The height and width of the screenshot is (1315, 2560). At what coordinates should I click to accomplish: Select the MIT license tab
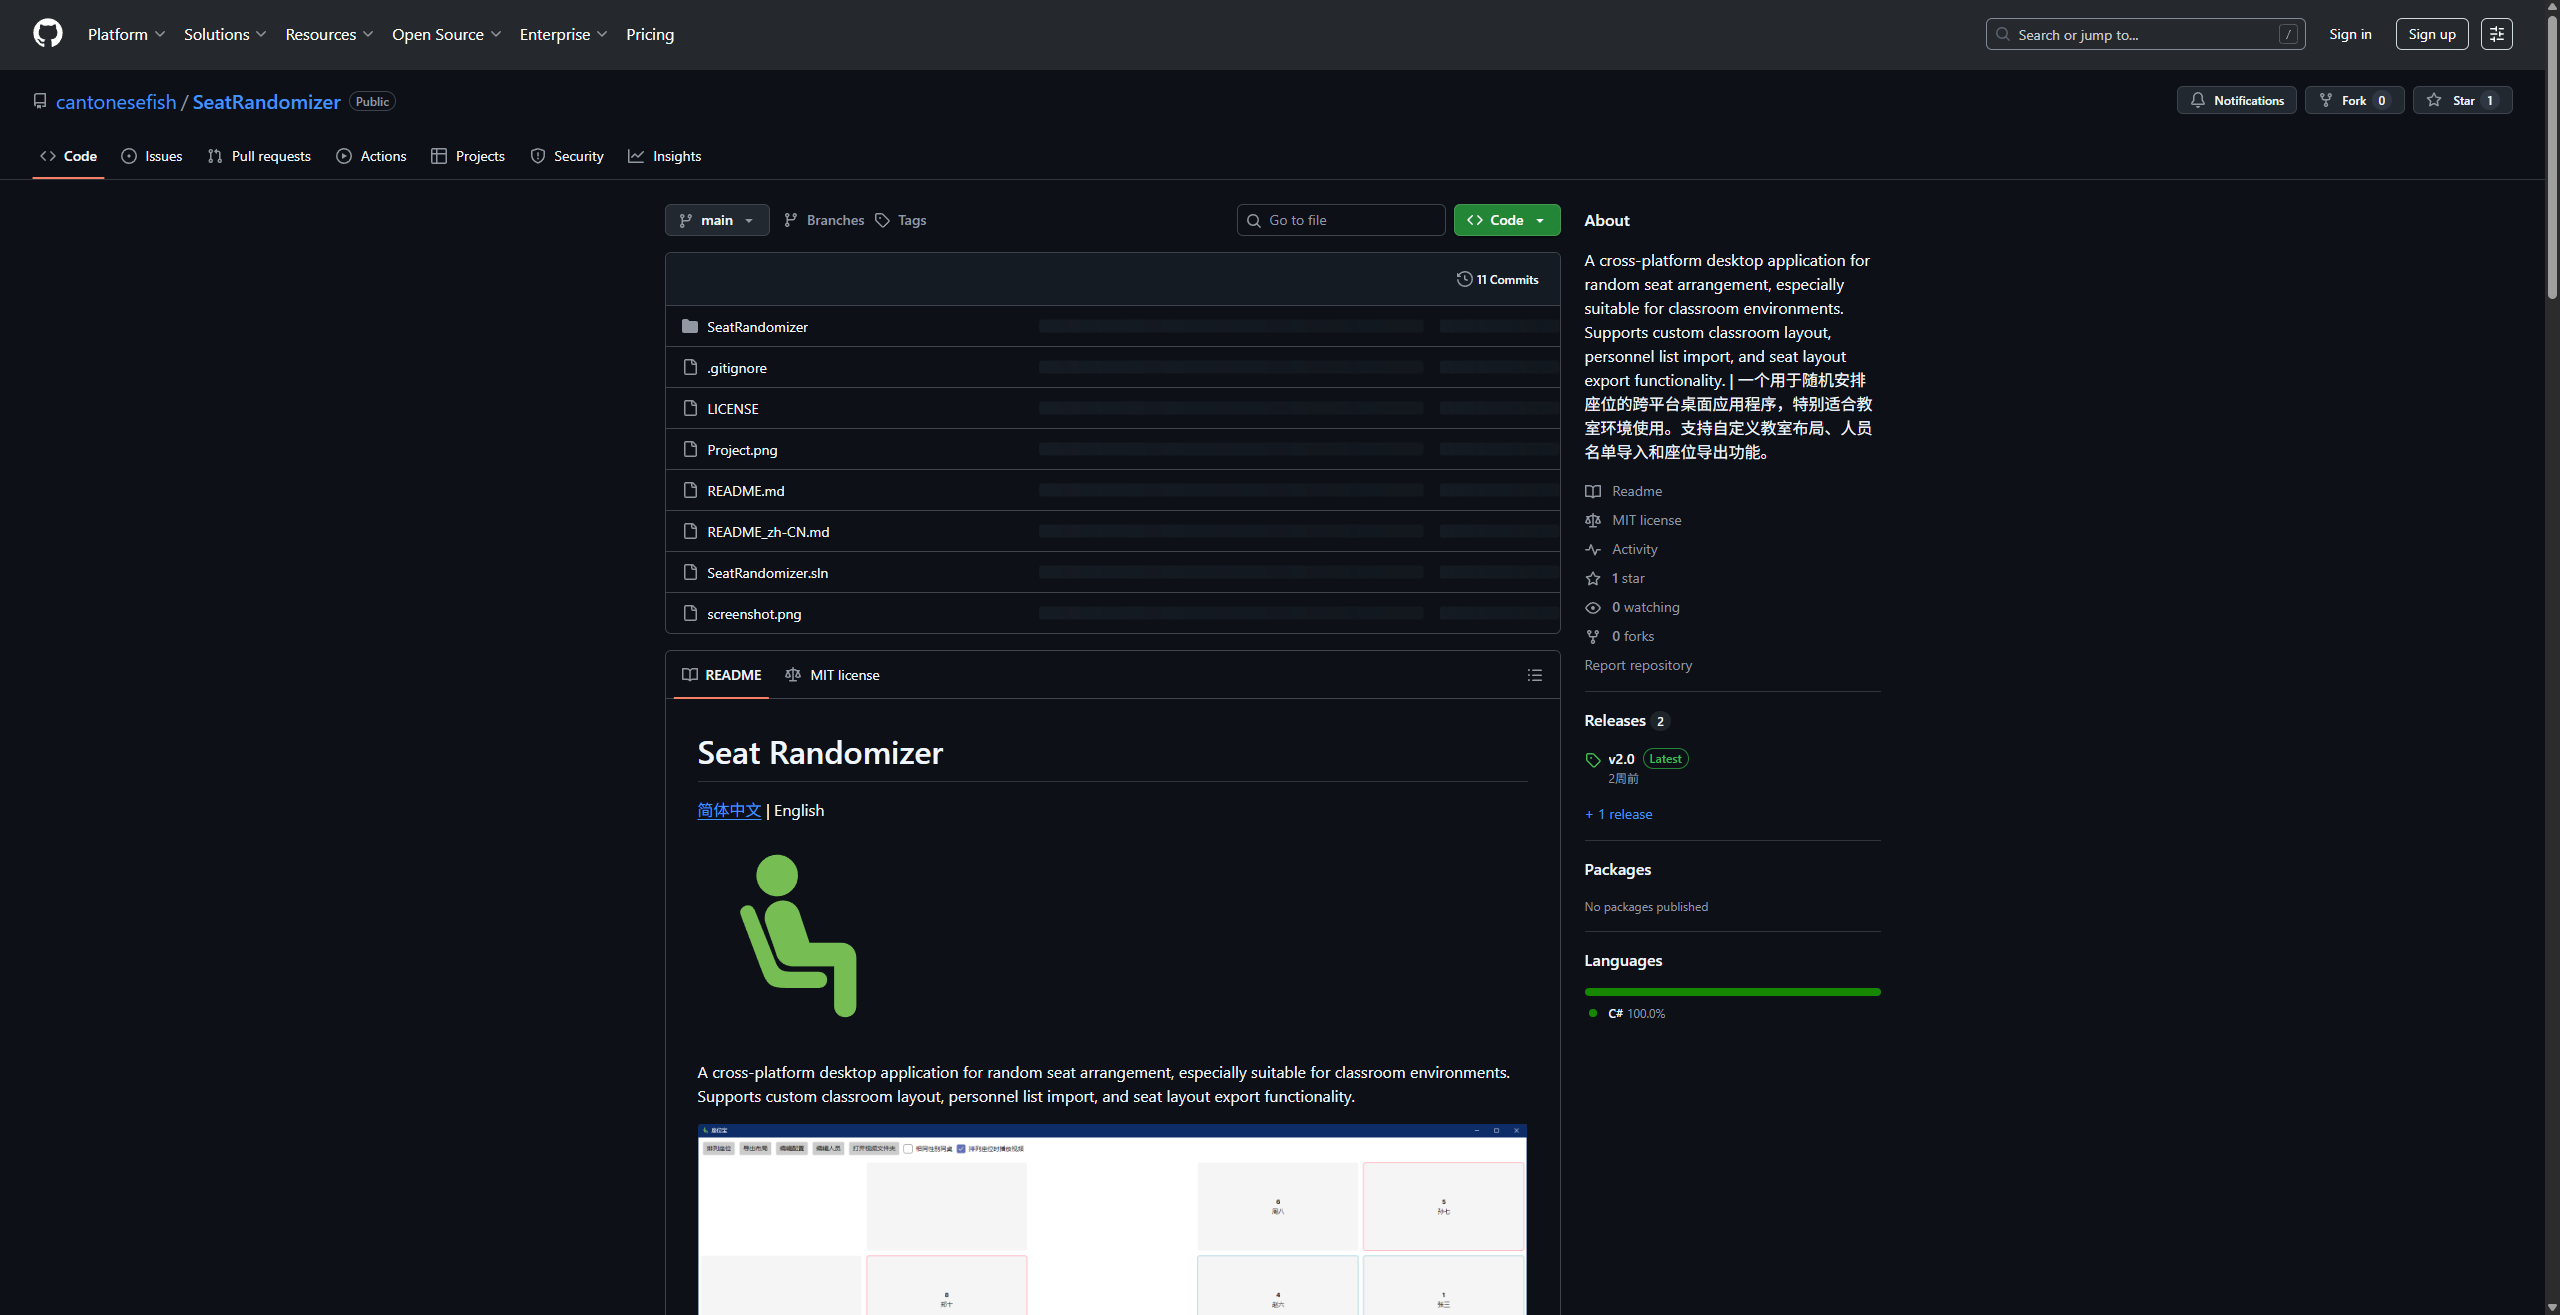(x=832, y=675)
